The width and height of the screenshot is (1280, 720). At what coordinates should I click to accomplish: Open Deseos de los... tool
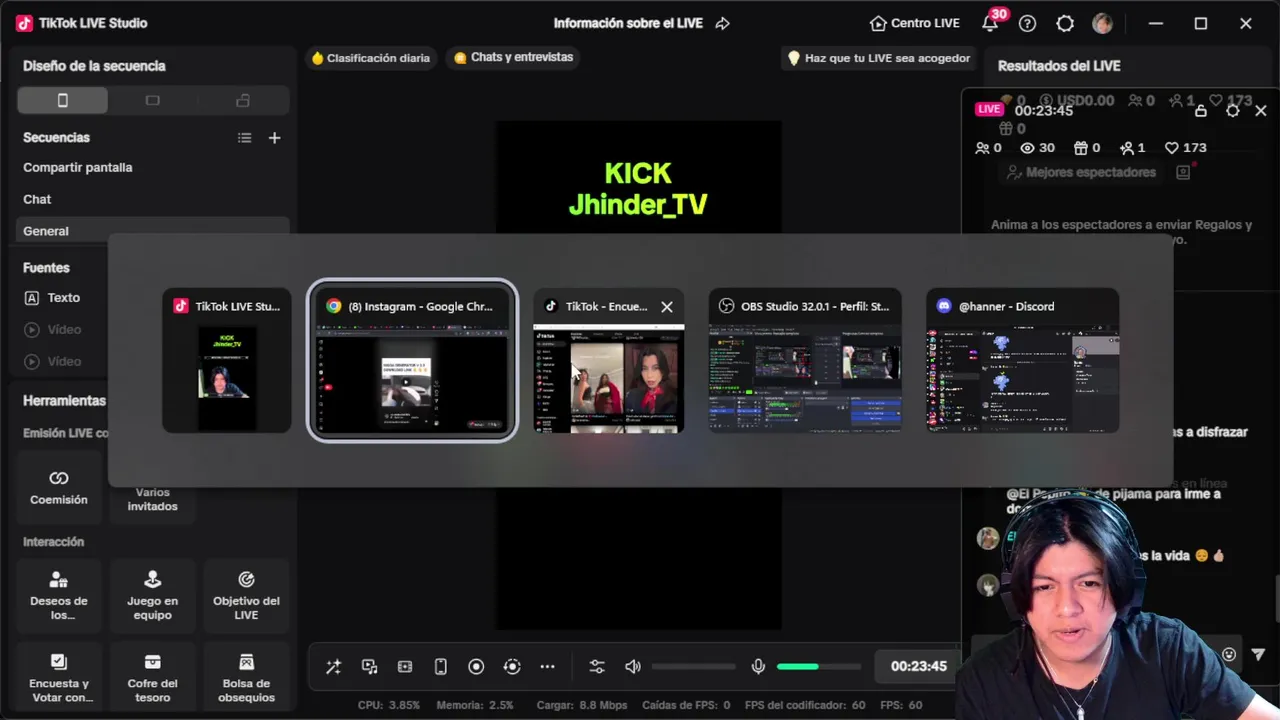[x=59, y=595]
